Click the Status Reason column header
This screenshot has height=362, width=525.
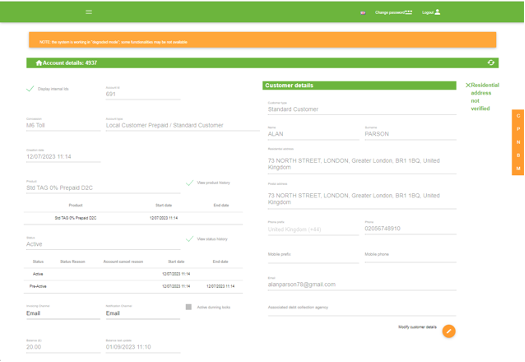[x=73, y=262]
